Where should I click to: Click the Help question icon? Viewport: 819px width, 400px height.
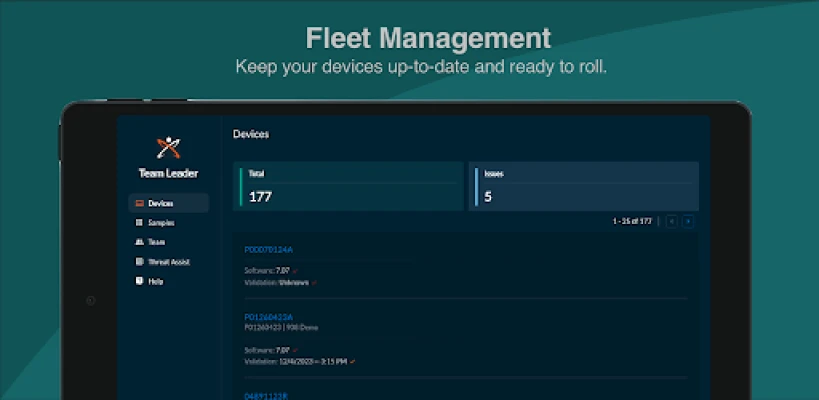click(x=139, y=281)
